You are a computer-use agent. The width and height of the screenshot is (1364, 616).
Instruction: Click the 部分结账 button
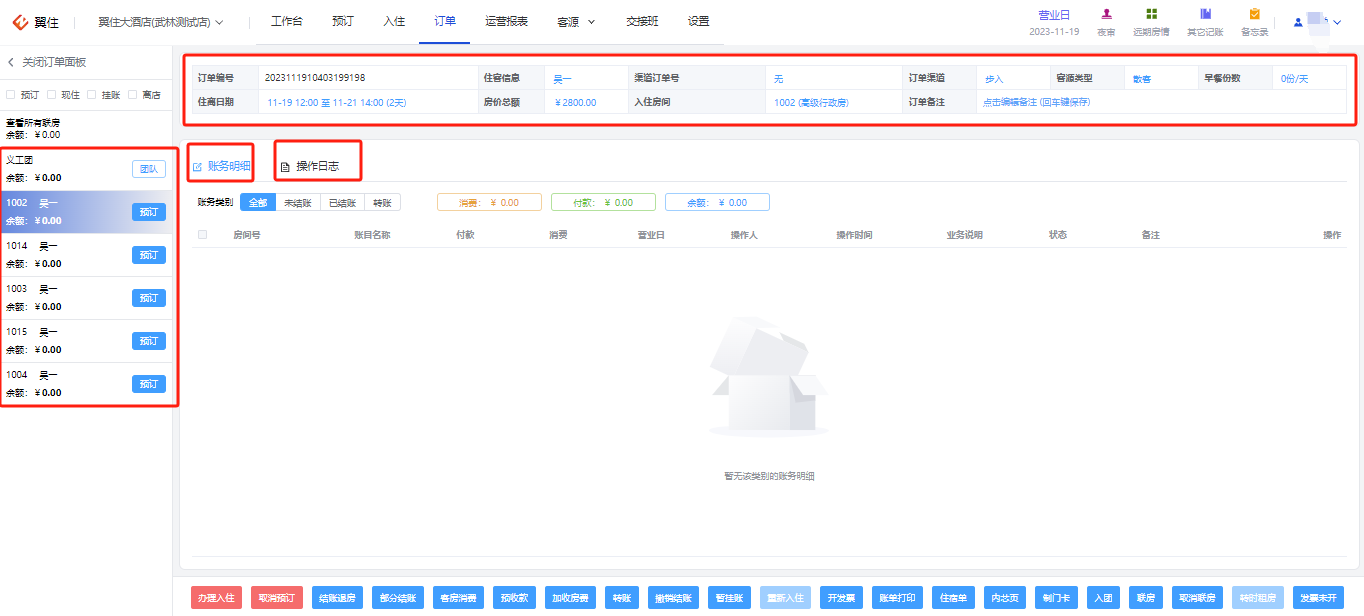click(398, 598)
